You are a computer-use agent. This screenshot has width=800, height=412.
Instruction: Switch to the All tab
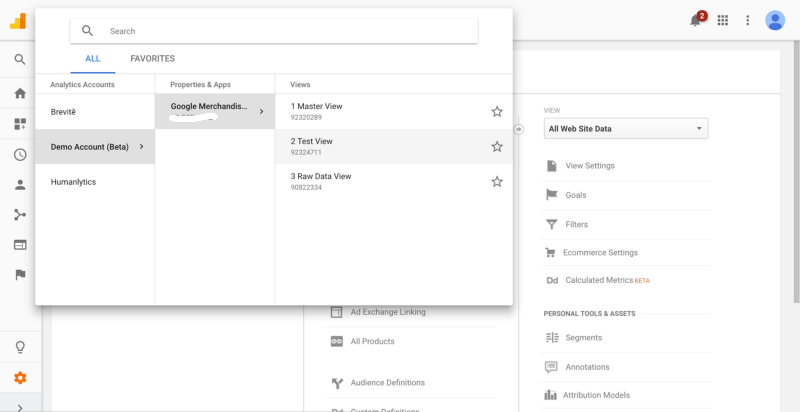point(93,59)
